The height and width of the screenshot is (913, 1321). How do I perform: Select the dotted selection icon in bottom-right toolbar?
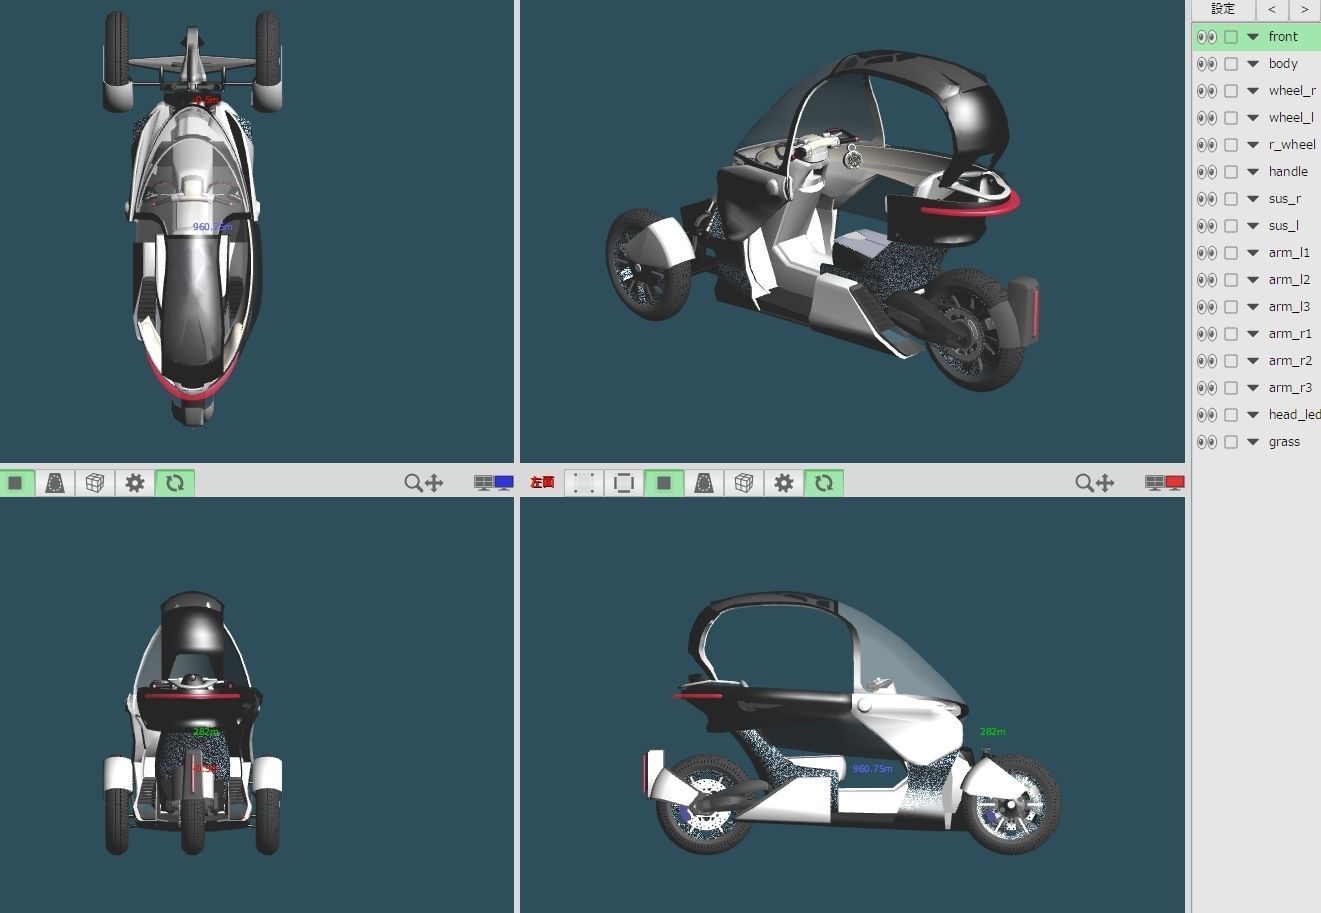[584, 483]
